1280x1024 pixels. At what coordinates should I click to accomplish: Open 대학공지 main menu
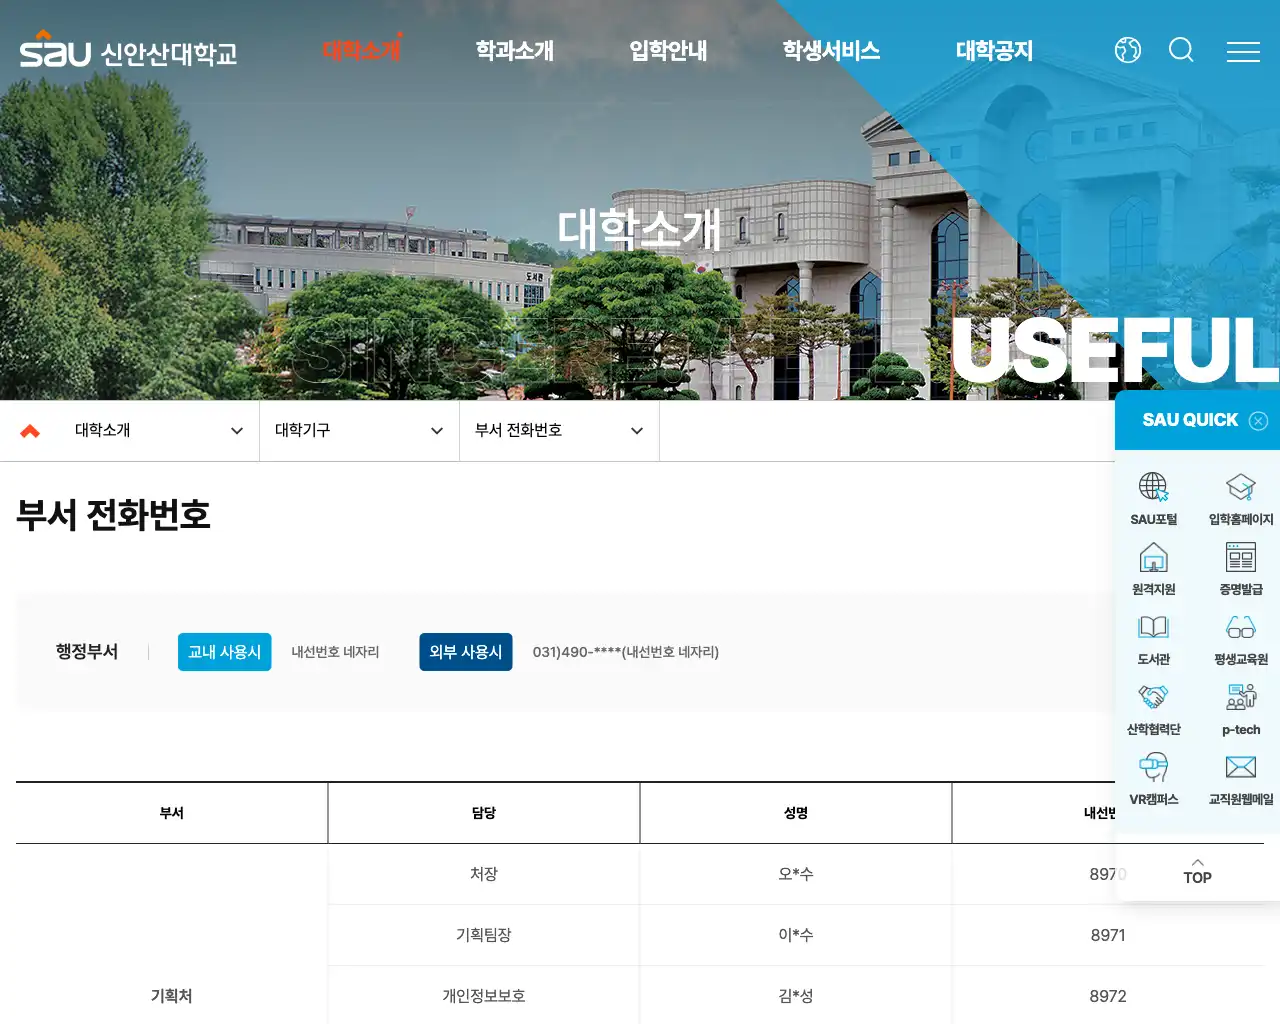(x=994, y=50)
